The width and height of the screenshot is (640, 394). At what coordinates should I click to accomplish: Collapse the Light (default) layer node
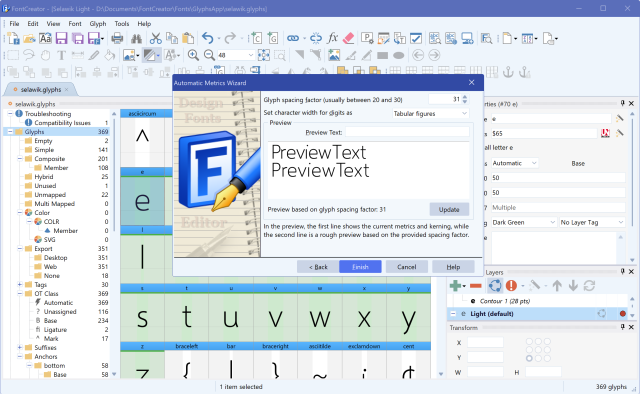click(453, 314)
